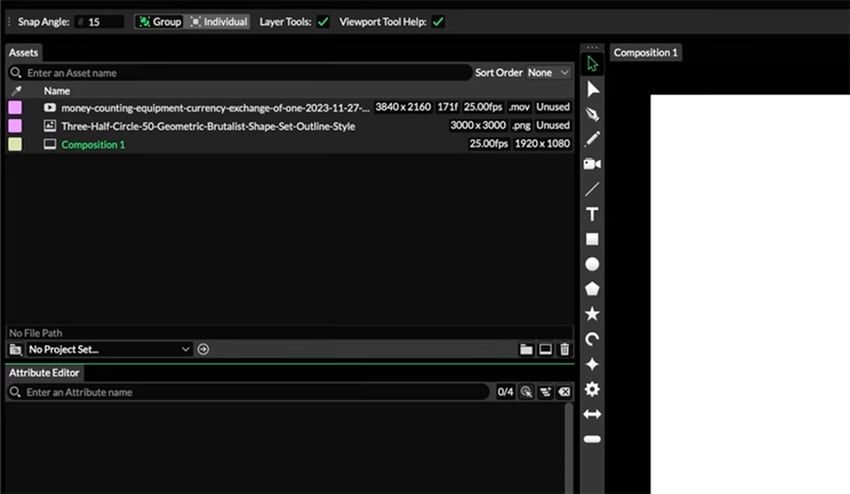The height and width of the screenshot is (494, 850).
Task: Click the attribute filter list icon
Action: [545, 392]
